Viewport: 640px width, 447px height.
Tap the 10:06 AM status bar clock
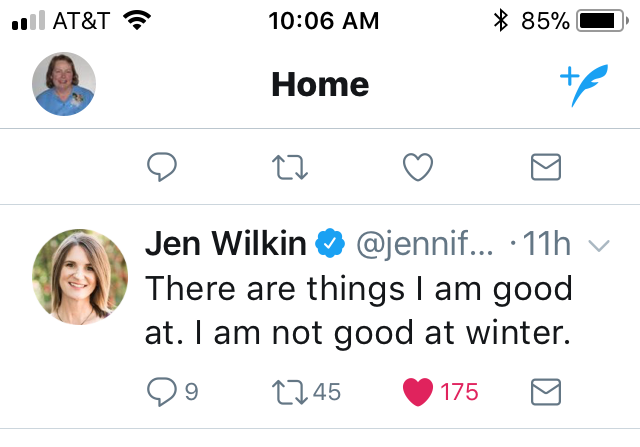(320, 20)
